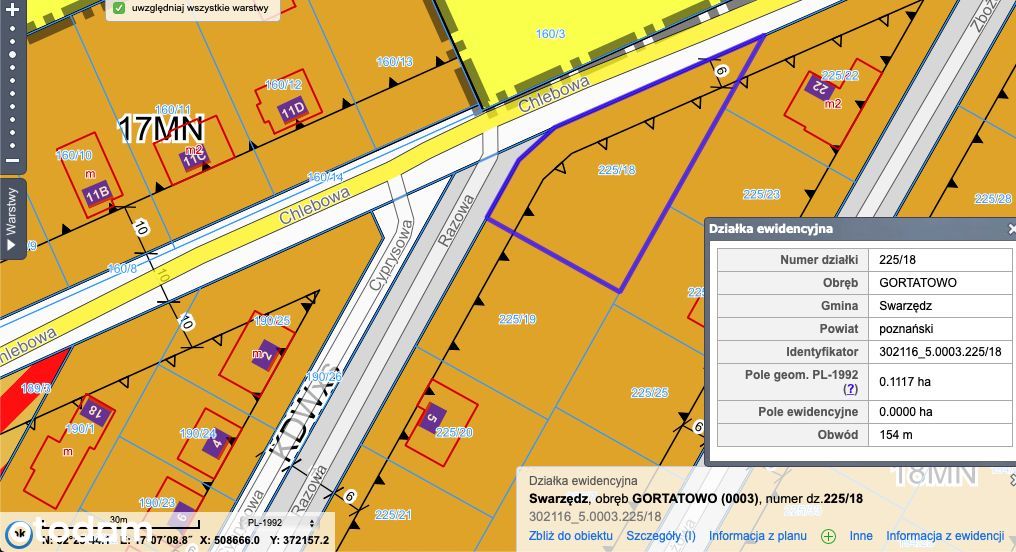The height and width of the screenshot is (552, 1016).
Task: Click parcel label 160/3 in yellow area
Action: pos(550,34)
